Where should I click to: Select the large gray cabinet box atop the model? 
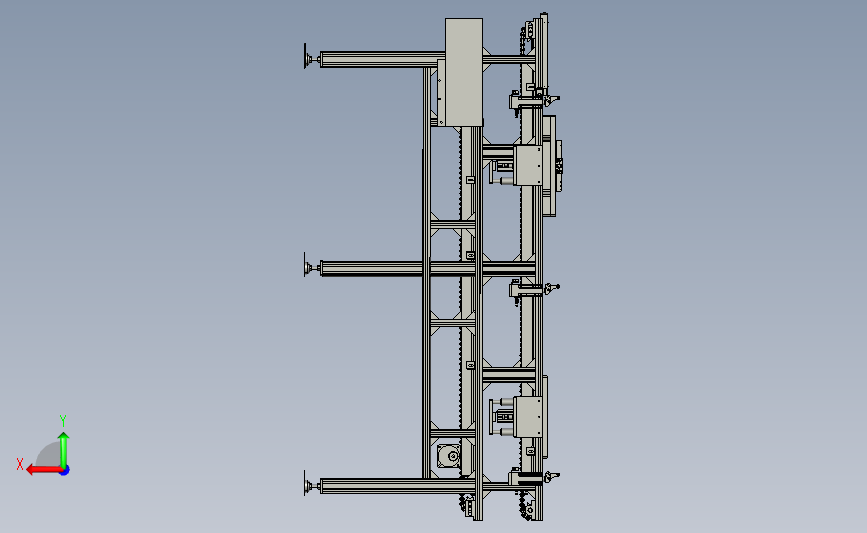tap(463, 72)
